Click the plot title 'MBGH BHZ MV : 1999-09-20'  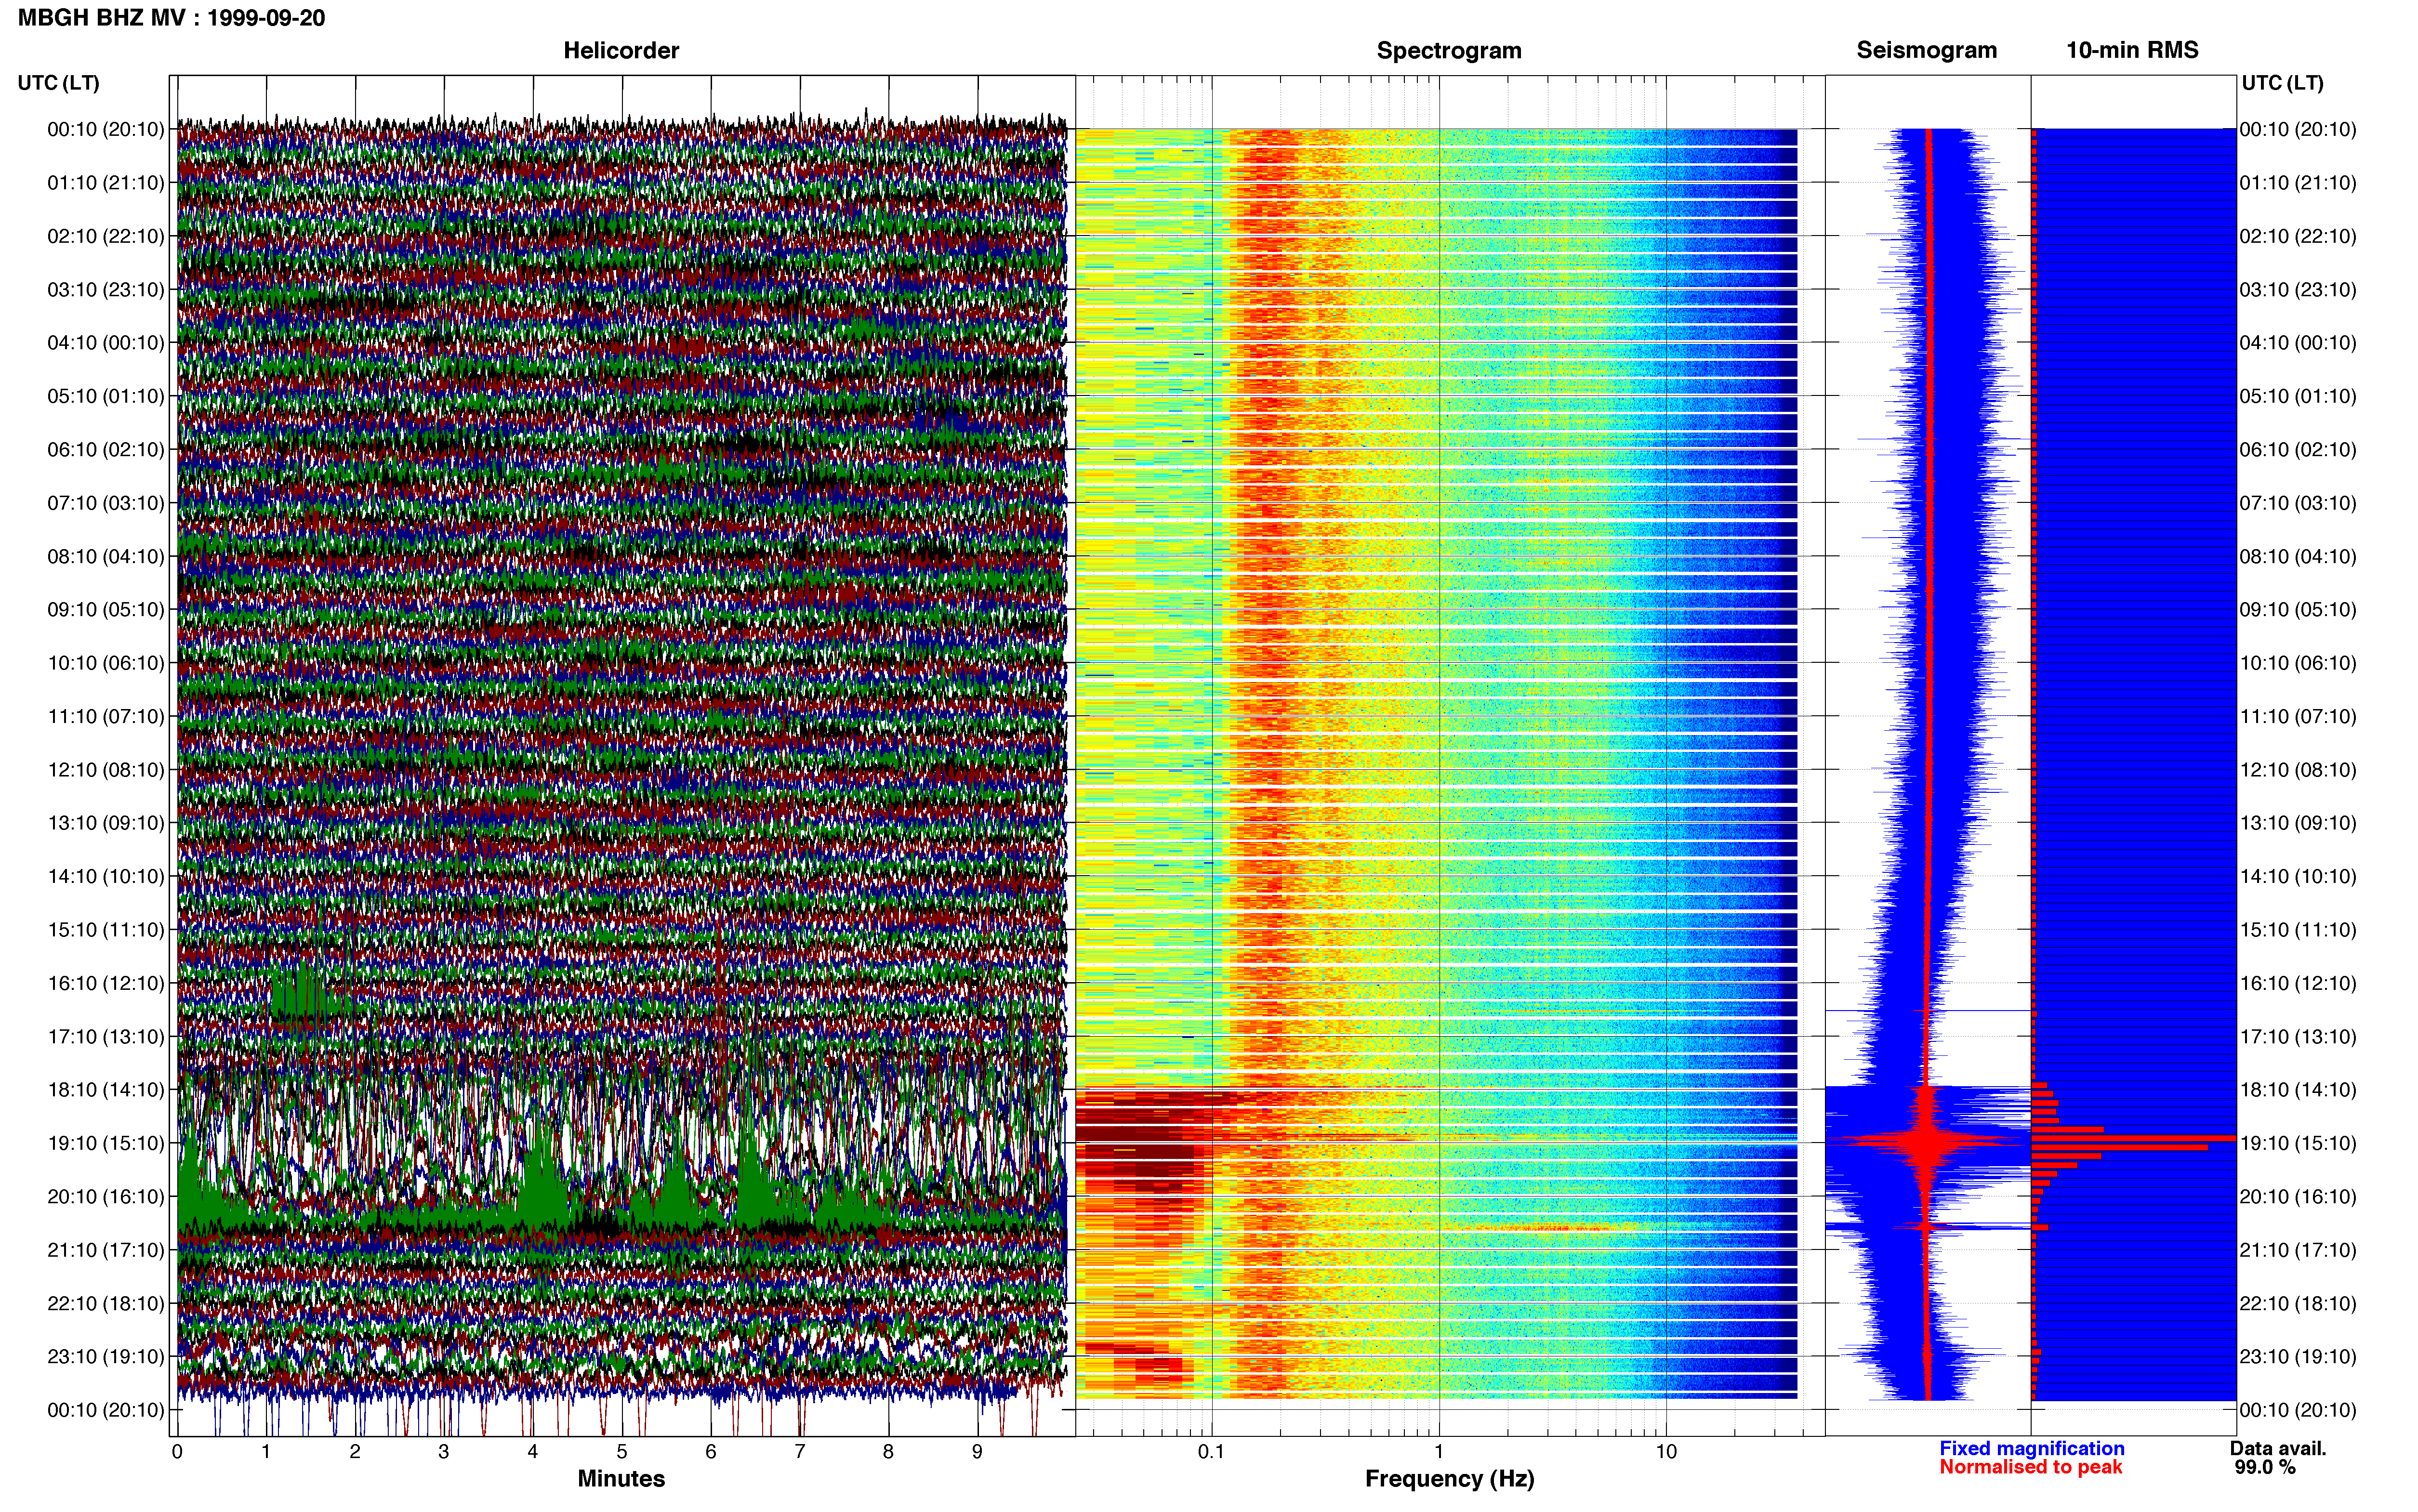click(171, 18)
